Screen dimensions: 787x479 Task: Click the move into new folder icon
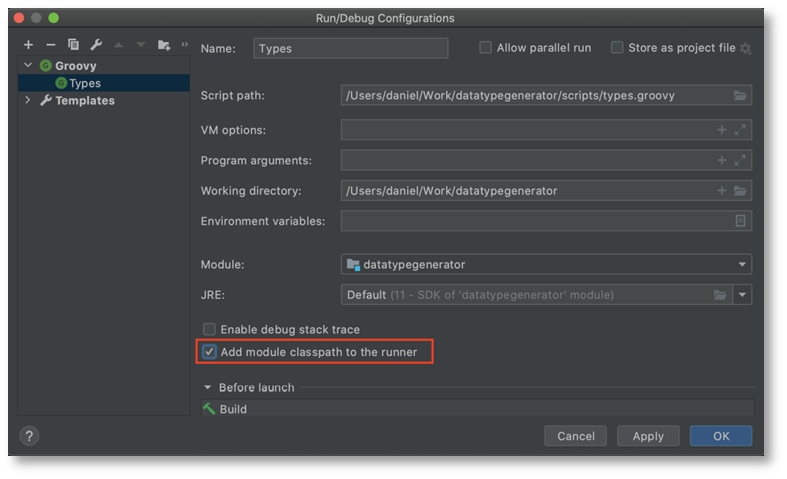coord(164,45)
